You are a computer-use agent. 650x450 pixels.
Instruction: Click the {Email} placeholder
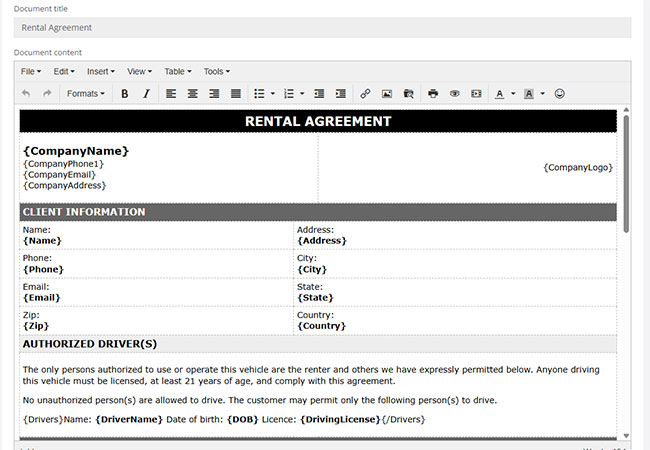pyautogui.click(x=41, y=298)
